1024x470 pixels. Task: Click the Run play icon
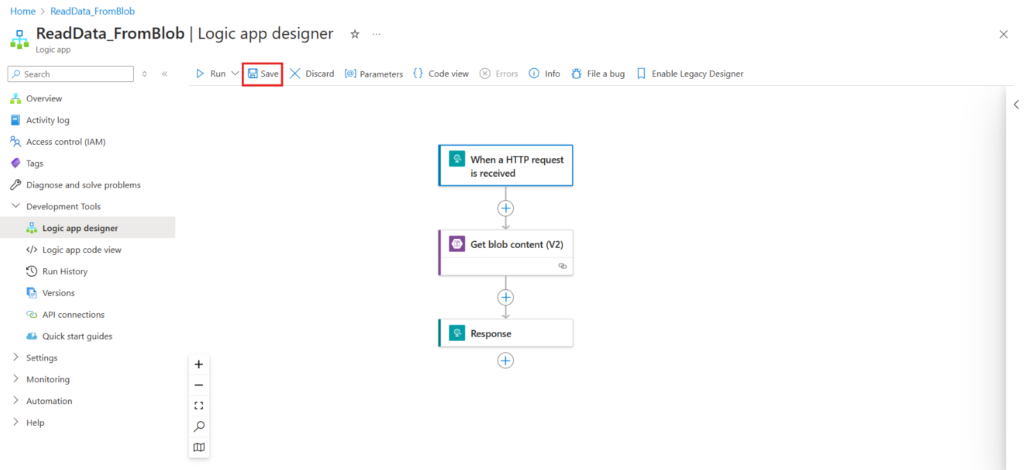(x=200, y=74)
